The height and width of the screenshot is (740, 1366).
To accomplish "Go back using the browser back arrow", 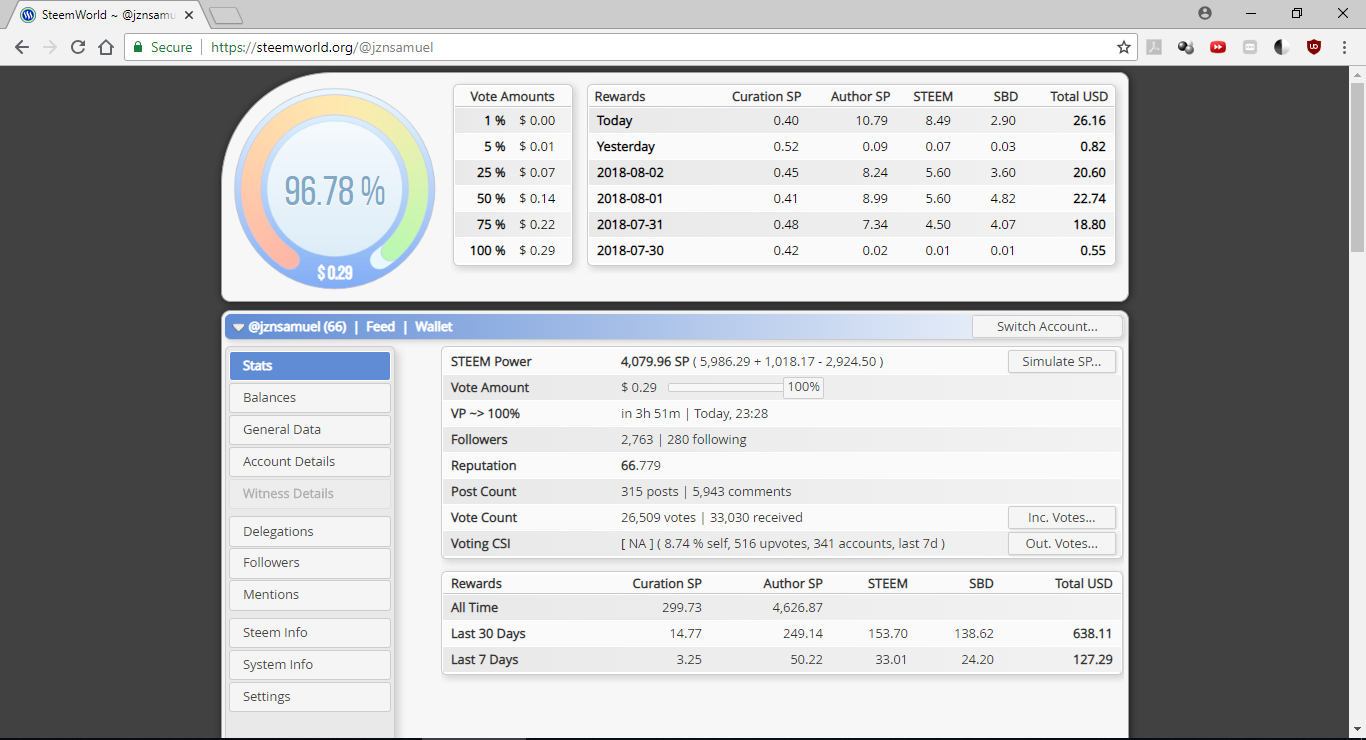I will pos(22,47).
